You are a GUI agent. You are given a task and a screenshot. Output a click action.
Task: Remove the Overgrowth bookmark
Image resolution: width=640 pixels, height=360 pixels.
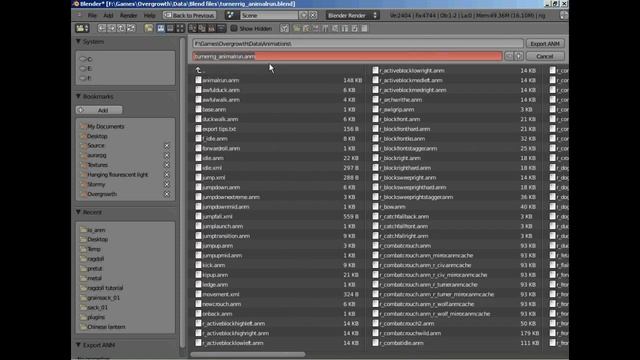tap(167, 194)
